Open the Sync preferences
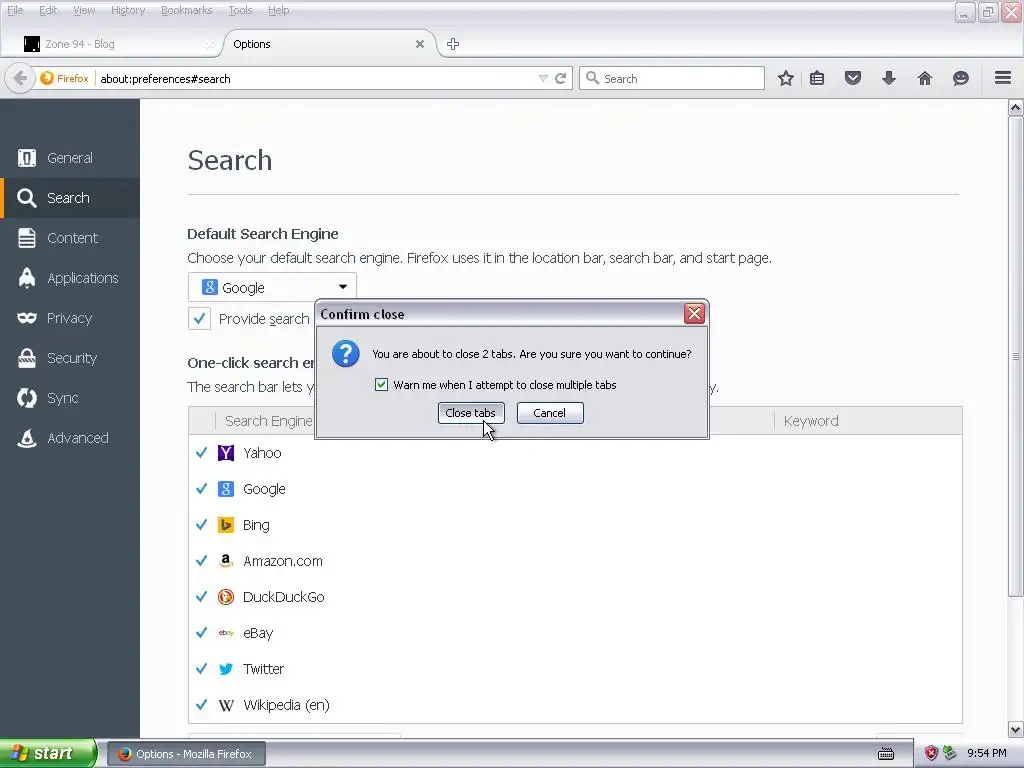 [x=70, y=398]
